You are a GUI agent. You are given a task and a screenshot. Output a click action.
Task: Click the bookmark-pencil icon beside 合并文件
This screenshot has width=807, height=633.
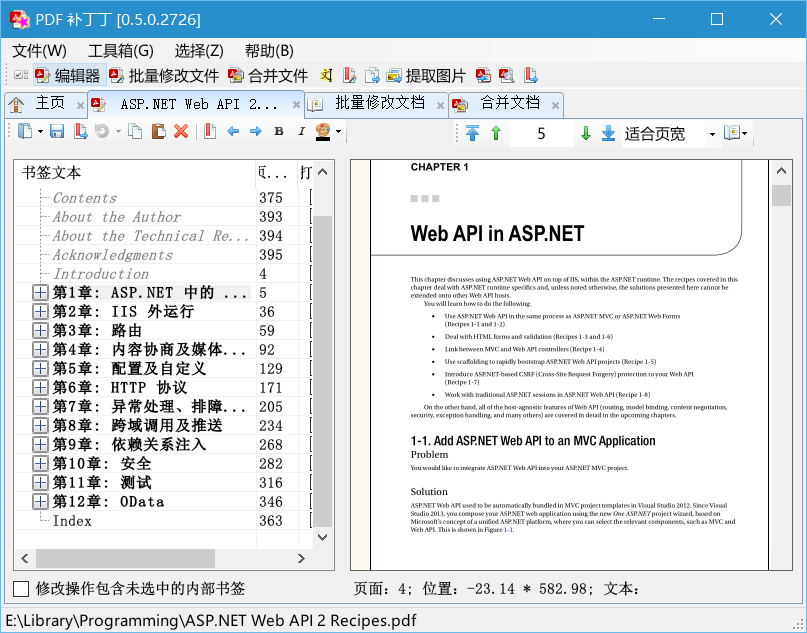349,76
